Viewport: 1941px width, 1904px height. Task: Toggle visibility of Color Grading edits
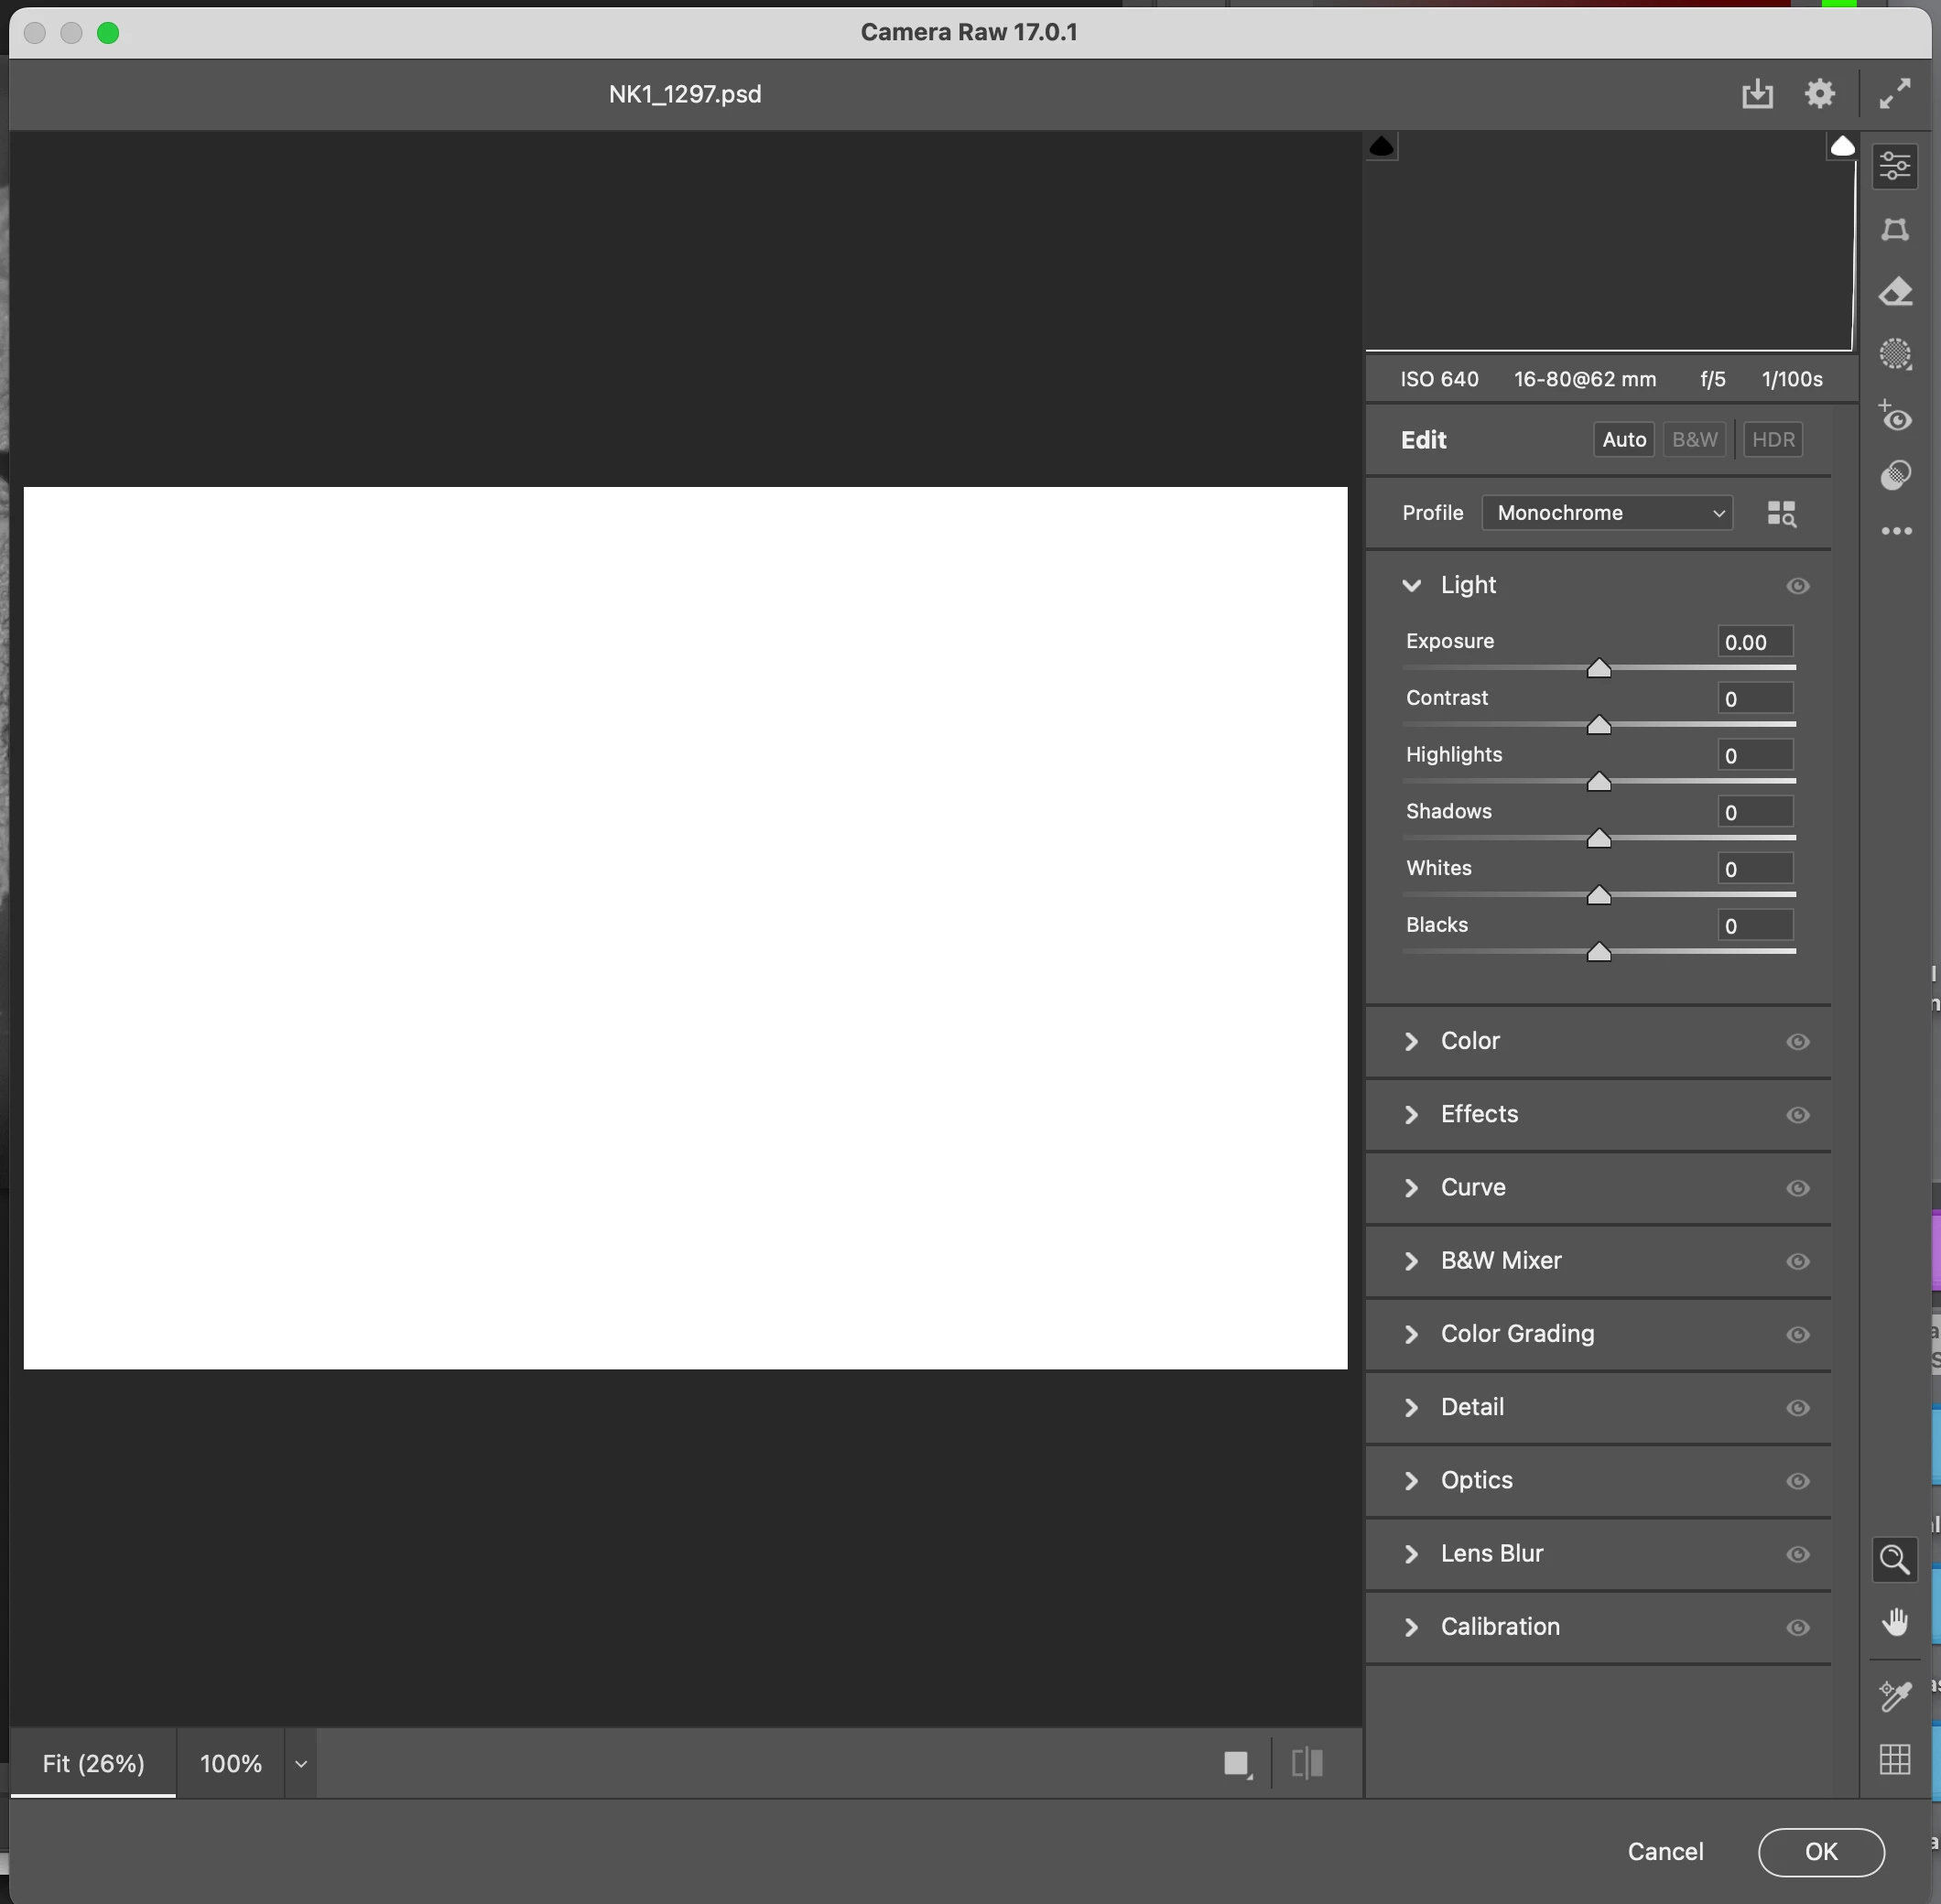click(x=1797, y=1335)
